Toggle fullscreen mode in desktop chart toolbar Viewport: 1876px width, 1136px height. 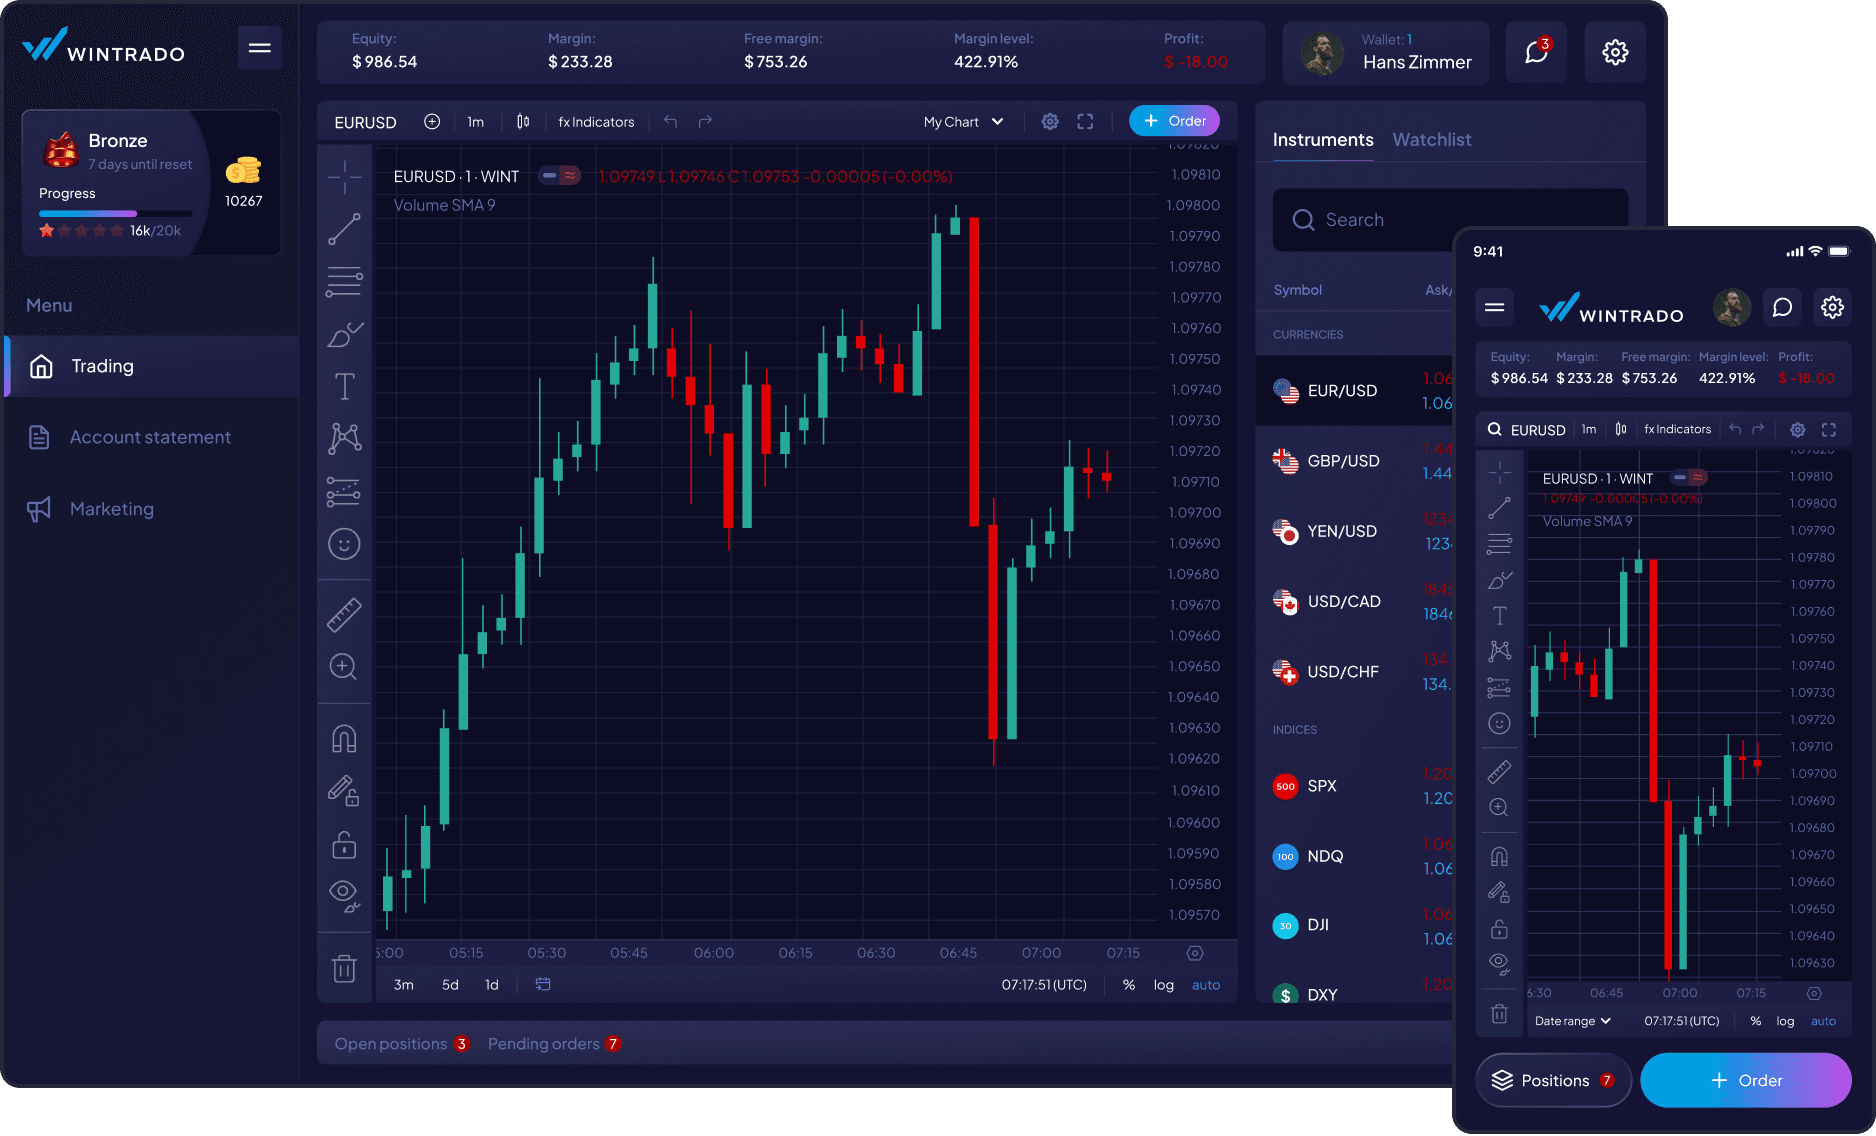(x=1085, y=121)
